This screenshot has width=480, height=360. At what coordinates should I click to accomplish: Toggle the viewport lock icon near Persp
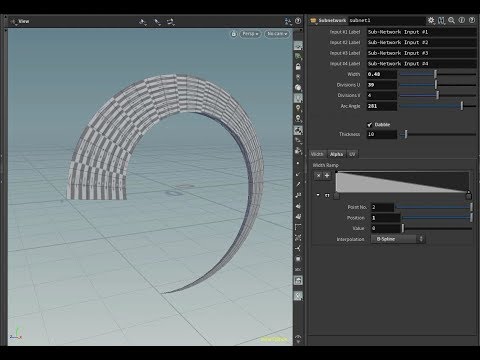pyautogui.click(x=234, y=34)
